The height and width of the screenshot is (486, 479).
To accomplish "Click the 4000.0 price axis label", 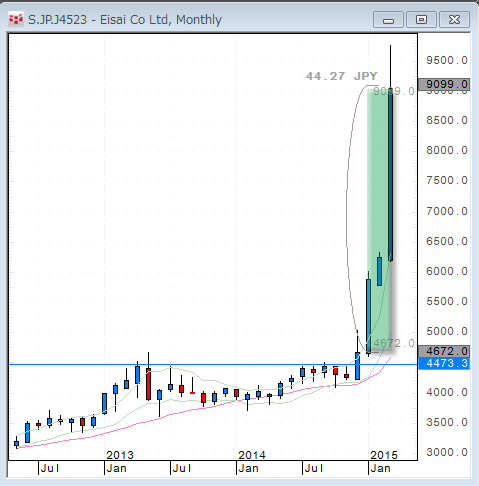I will pos(447,392).
